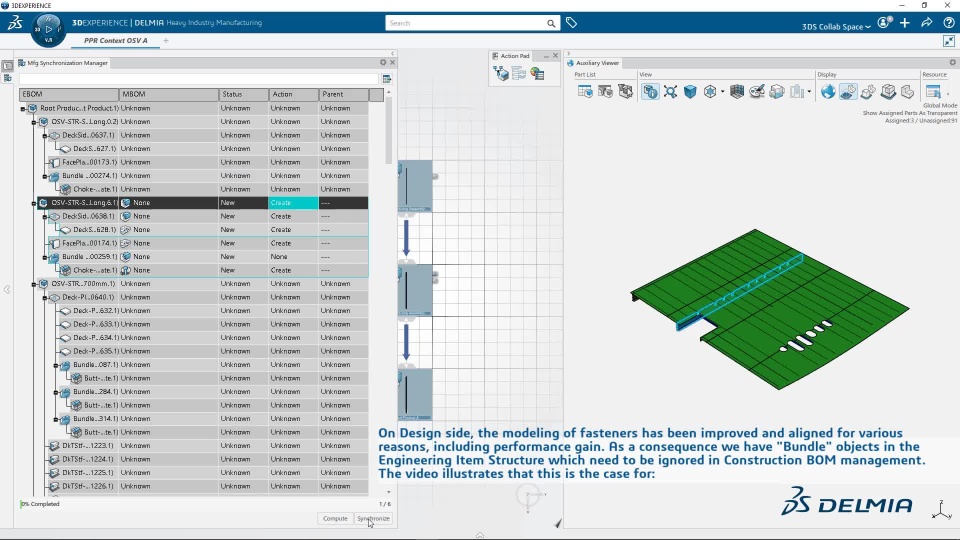960x540 pixels.
Task: Switch to the Mfg Synchronization Manager tab
Action: click(x=63, y=62)
